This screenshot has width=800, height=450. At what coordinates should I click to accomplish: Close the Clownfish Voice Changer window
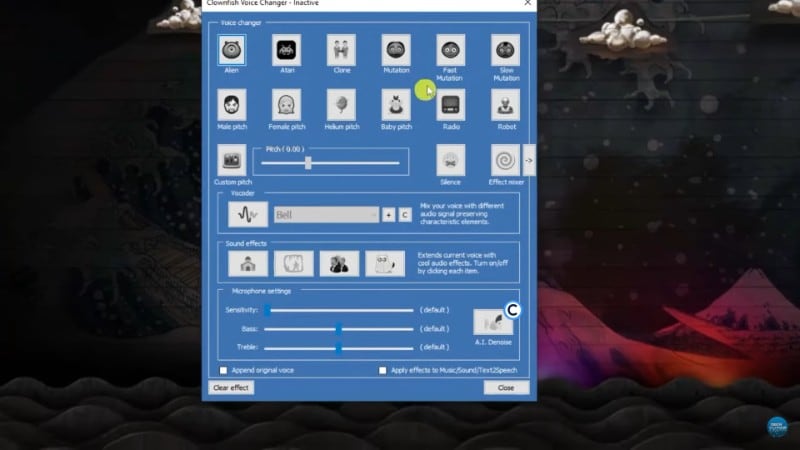(528, 3)
